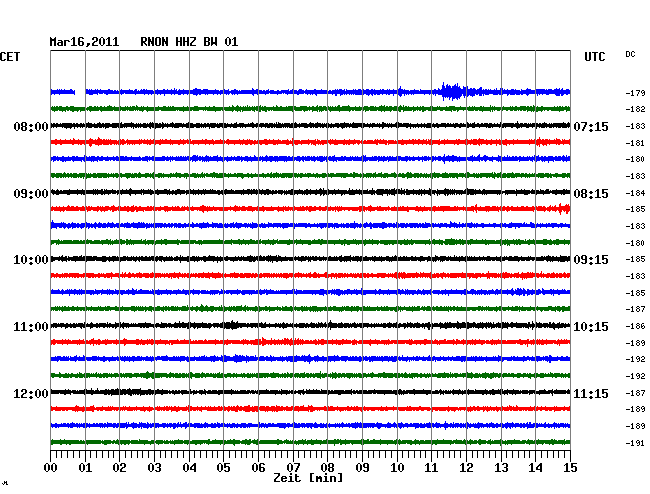Select the DC value -182
Viewport: 650px width, 494px height.
635,109
